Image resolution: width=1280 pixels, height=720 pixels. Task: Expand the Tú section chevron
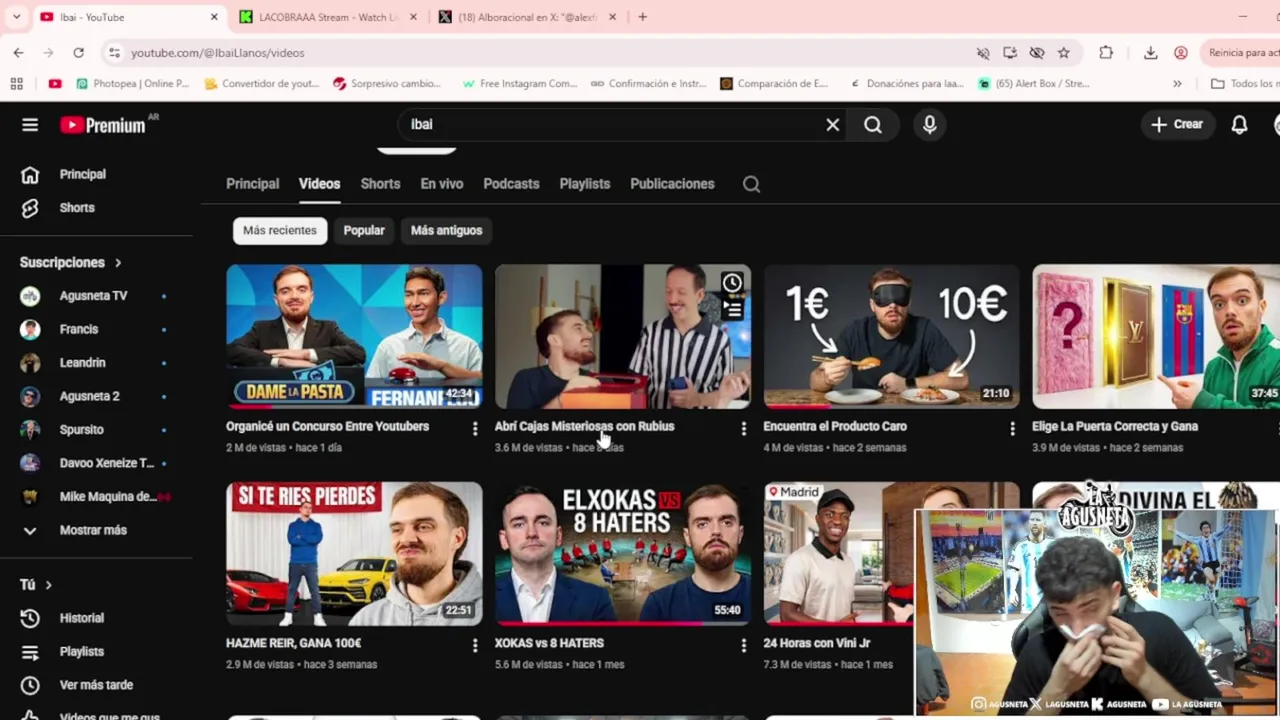(x=48, y=584)
